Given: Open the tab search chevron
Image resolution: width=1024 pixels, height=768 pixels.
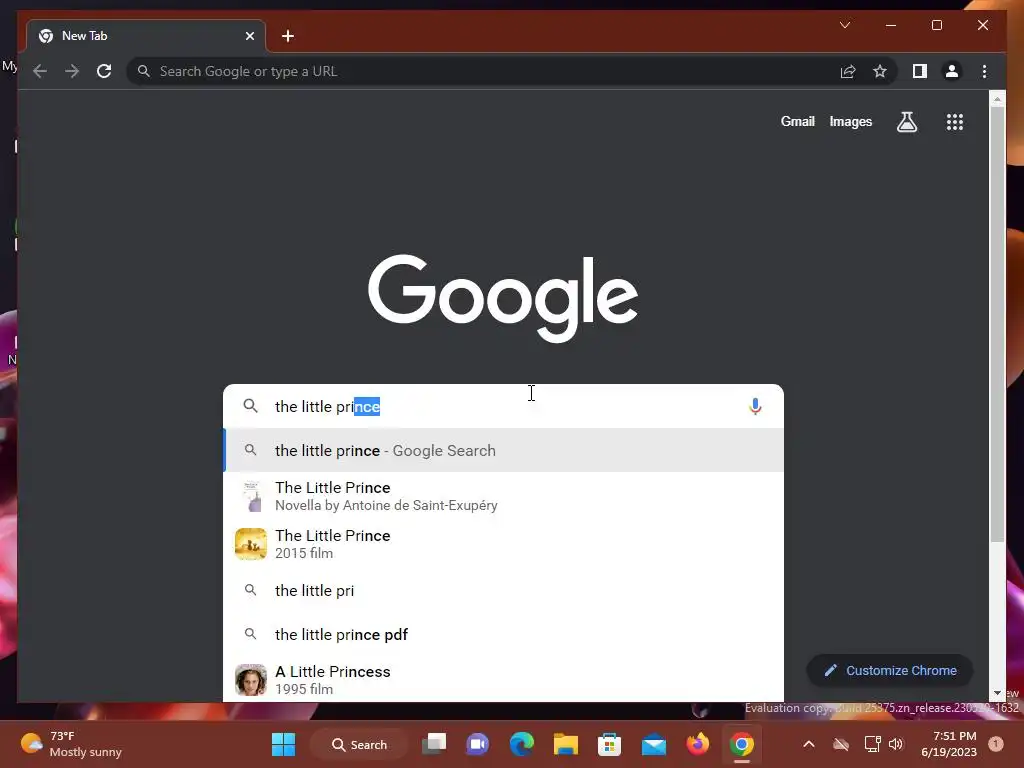Looking at the screenshot, I should 844,25.
